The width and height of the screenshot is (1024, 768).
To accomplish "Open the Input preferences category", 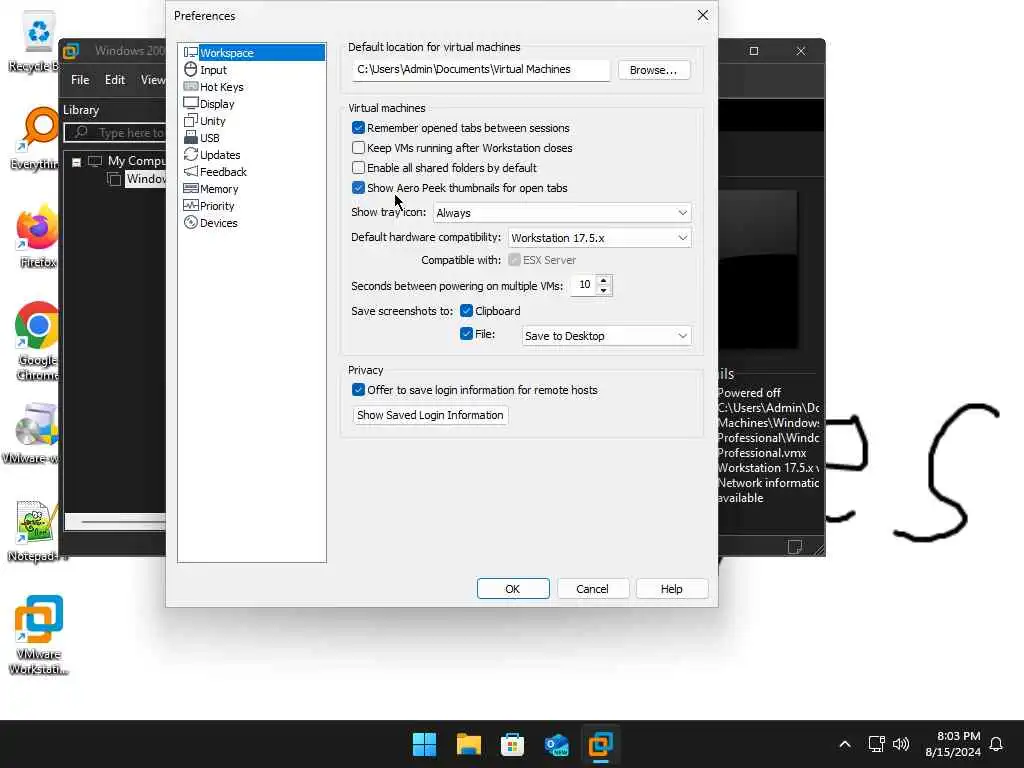I will pyautogui.click(x=214, y=70).
